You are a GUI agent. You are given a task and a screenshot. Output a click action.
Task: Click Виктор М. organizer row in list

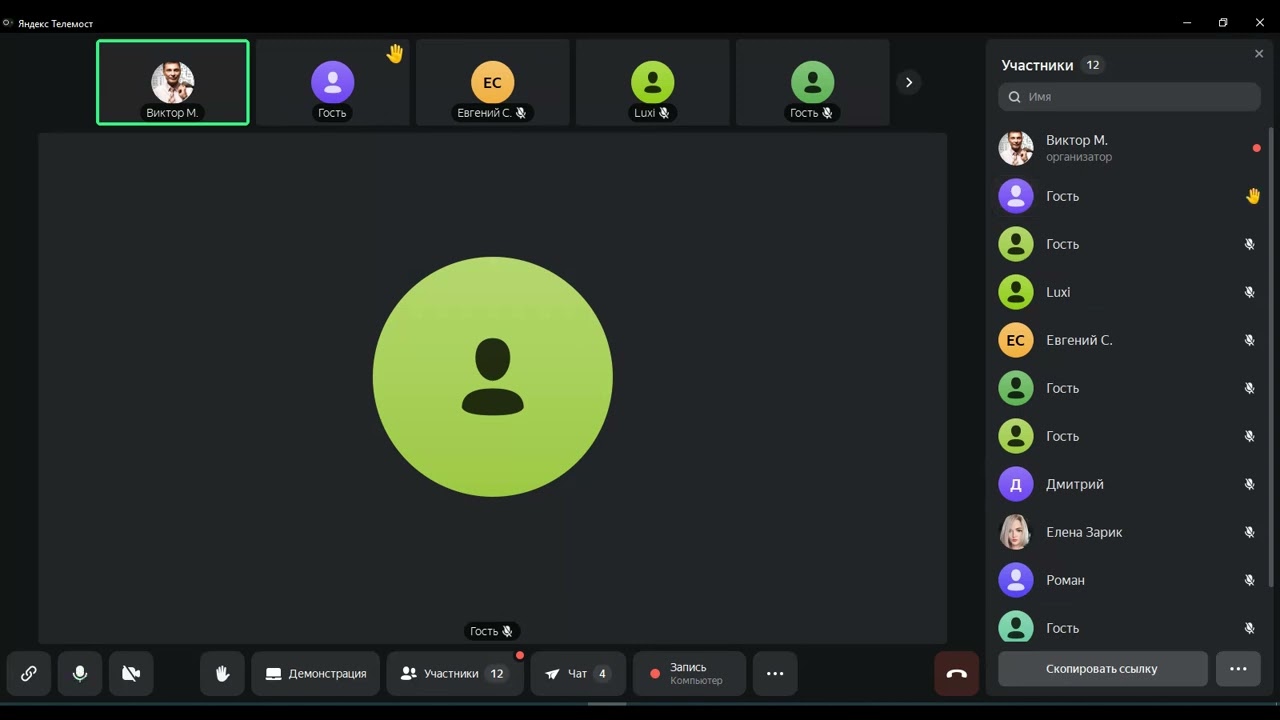(x=1129, y=148)
